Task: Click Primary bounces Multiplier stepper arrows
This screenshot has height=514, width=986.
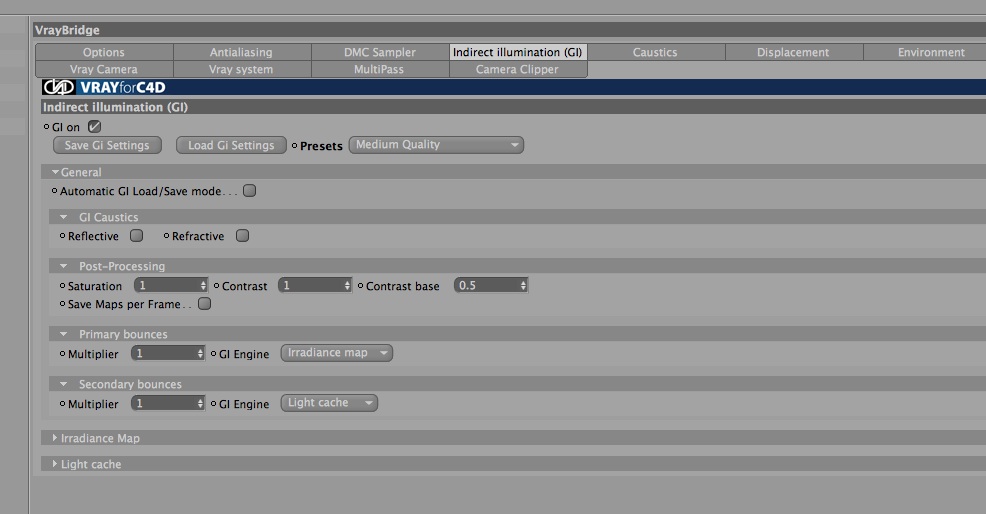Action: (201, 354)
